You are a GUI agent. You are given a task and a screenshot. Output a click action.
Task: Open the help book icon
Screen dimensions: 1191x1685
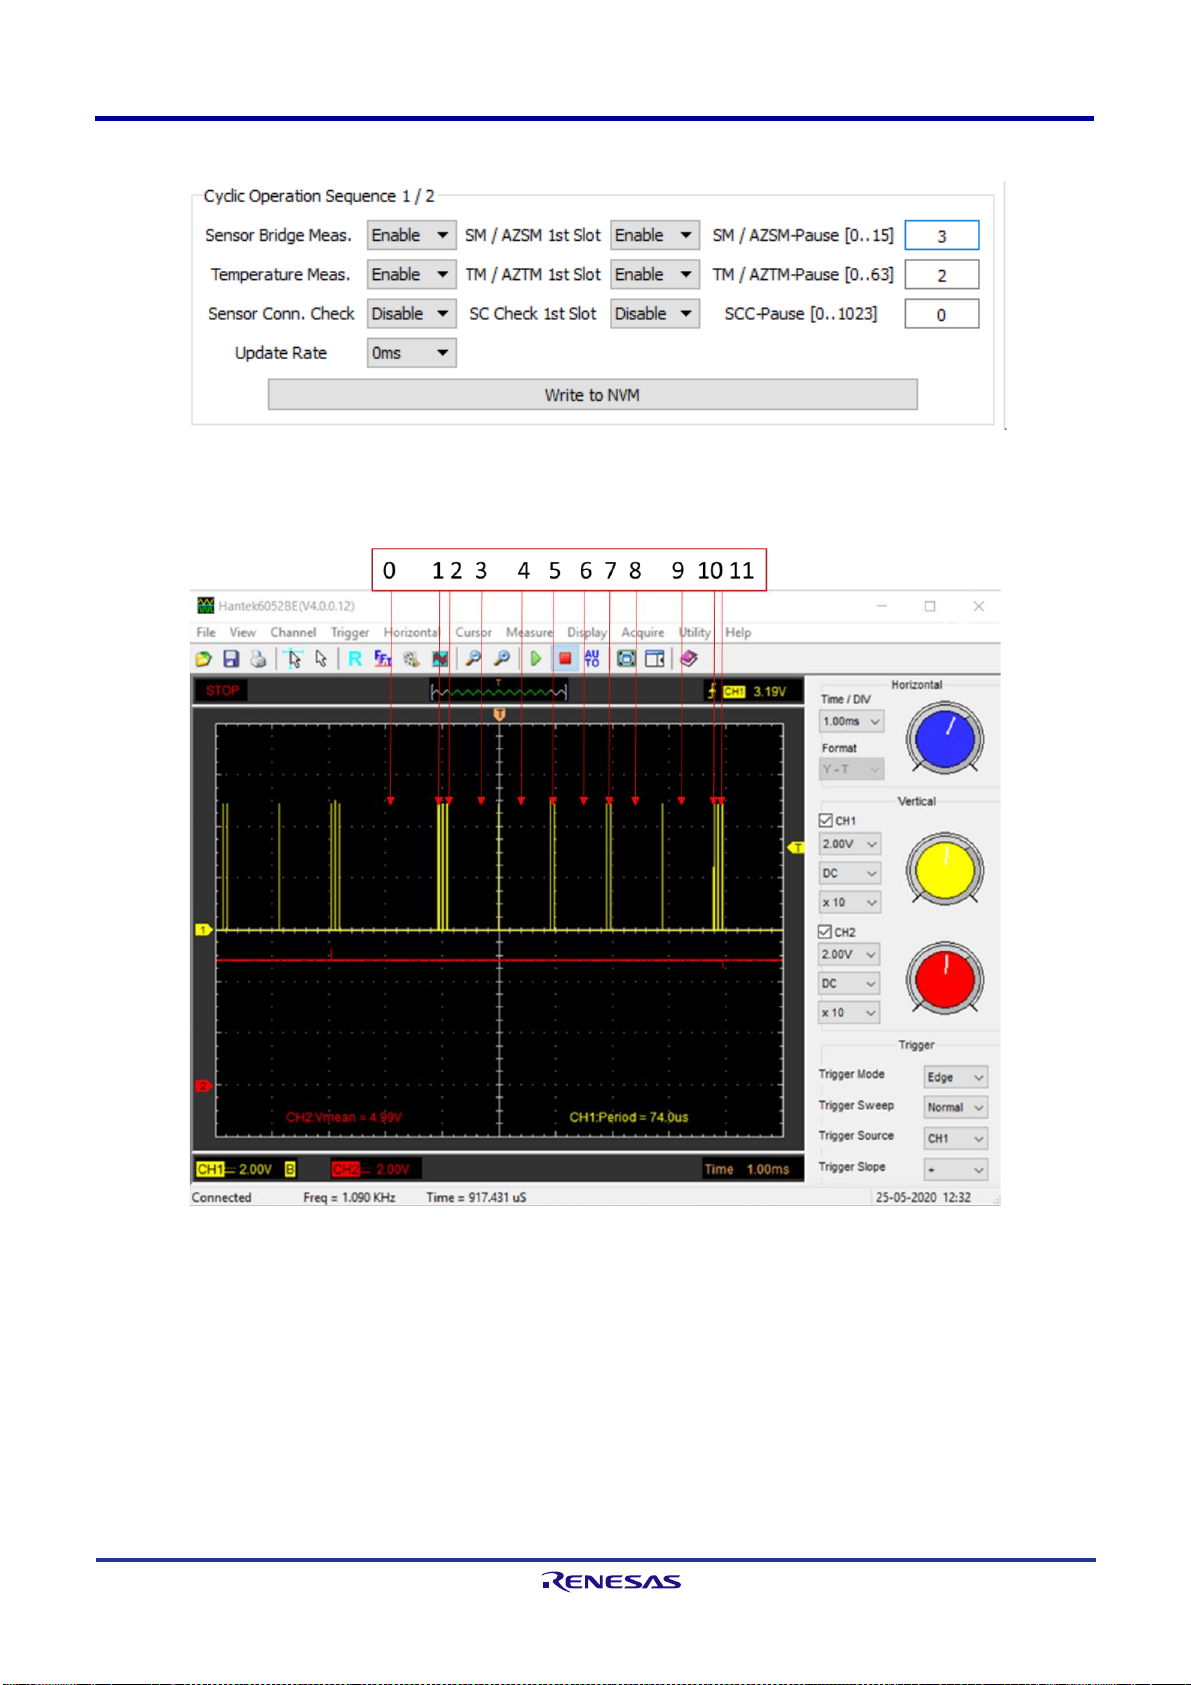[x=689, y=659]
